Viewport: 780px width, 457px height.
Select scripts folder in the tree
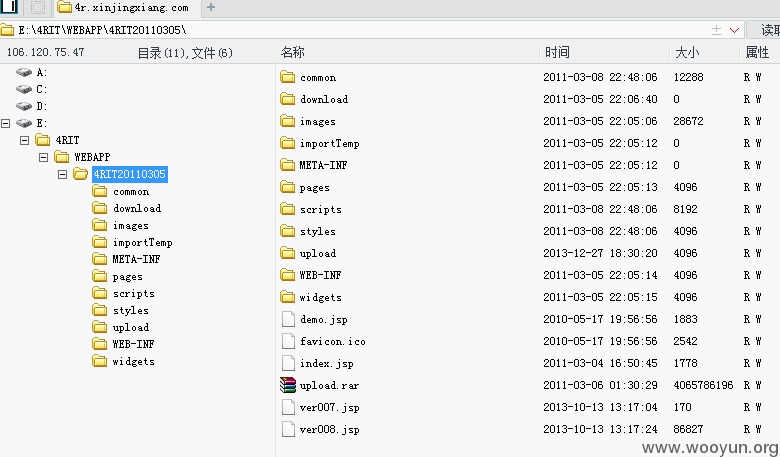click(x=133, y=293)
